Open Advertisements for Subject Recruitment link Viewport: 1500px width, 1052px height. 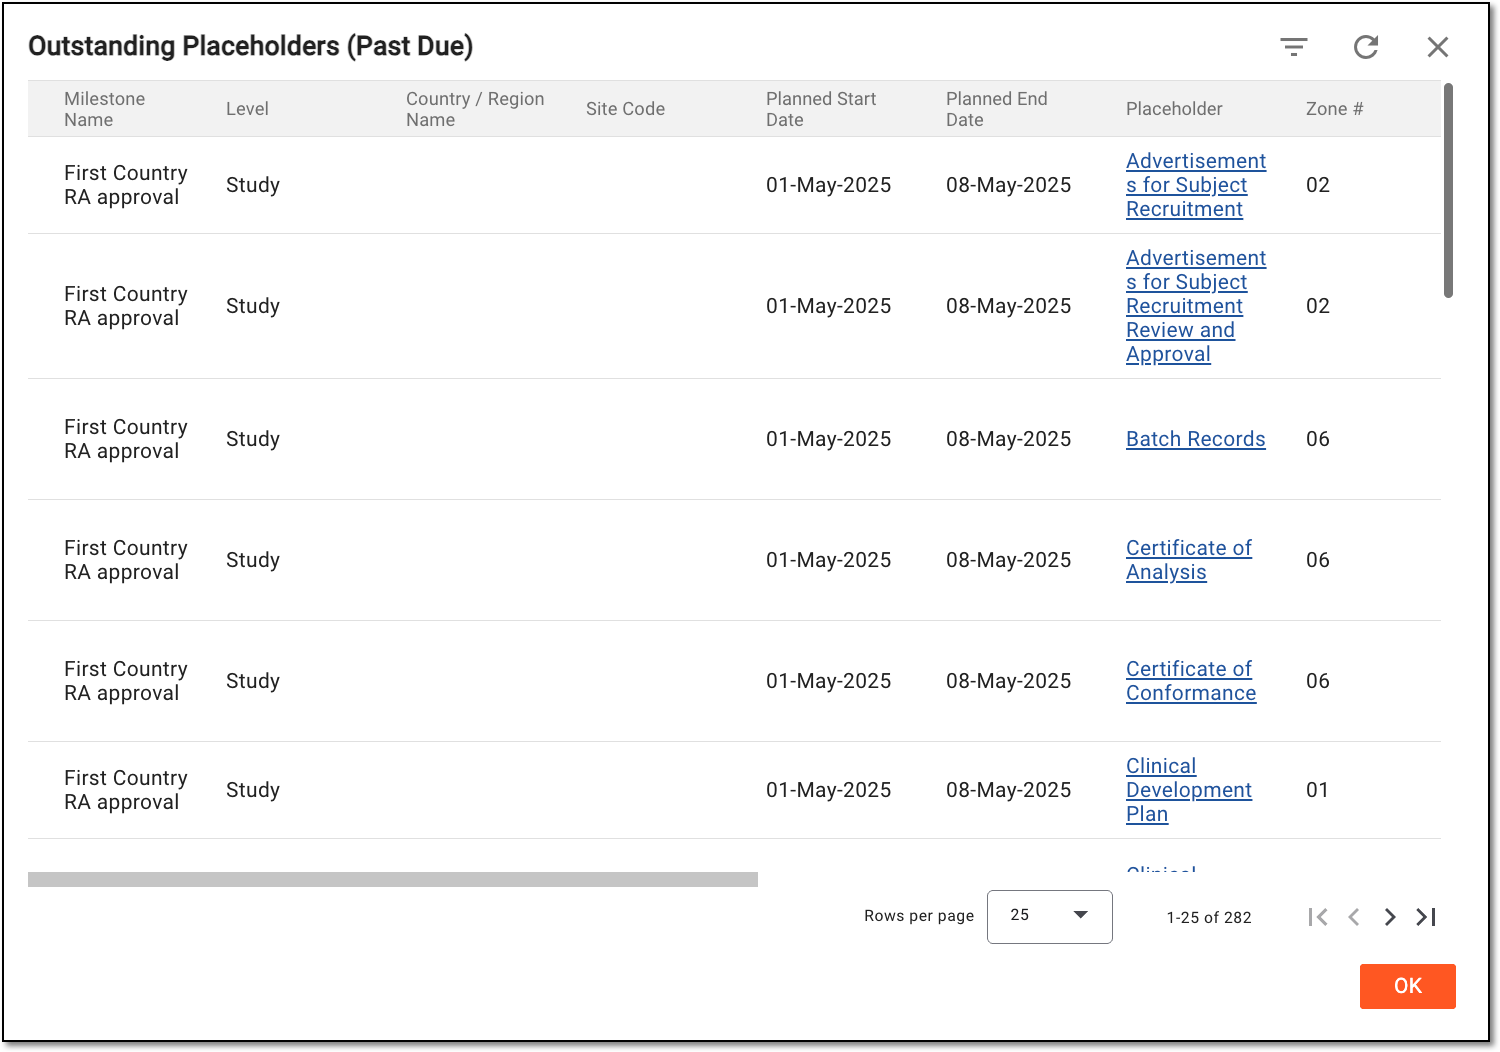coord(1196,185)
